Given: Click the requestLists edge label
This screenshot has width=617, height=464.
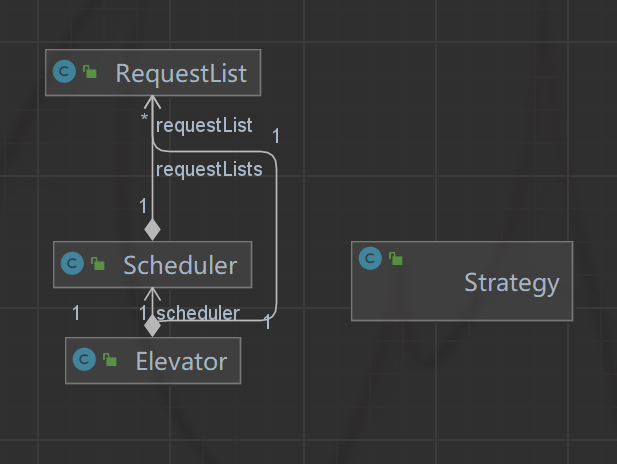Looking at the screenshot, I should (209, 169).
